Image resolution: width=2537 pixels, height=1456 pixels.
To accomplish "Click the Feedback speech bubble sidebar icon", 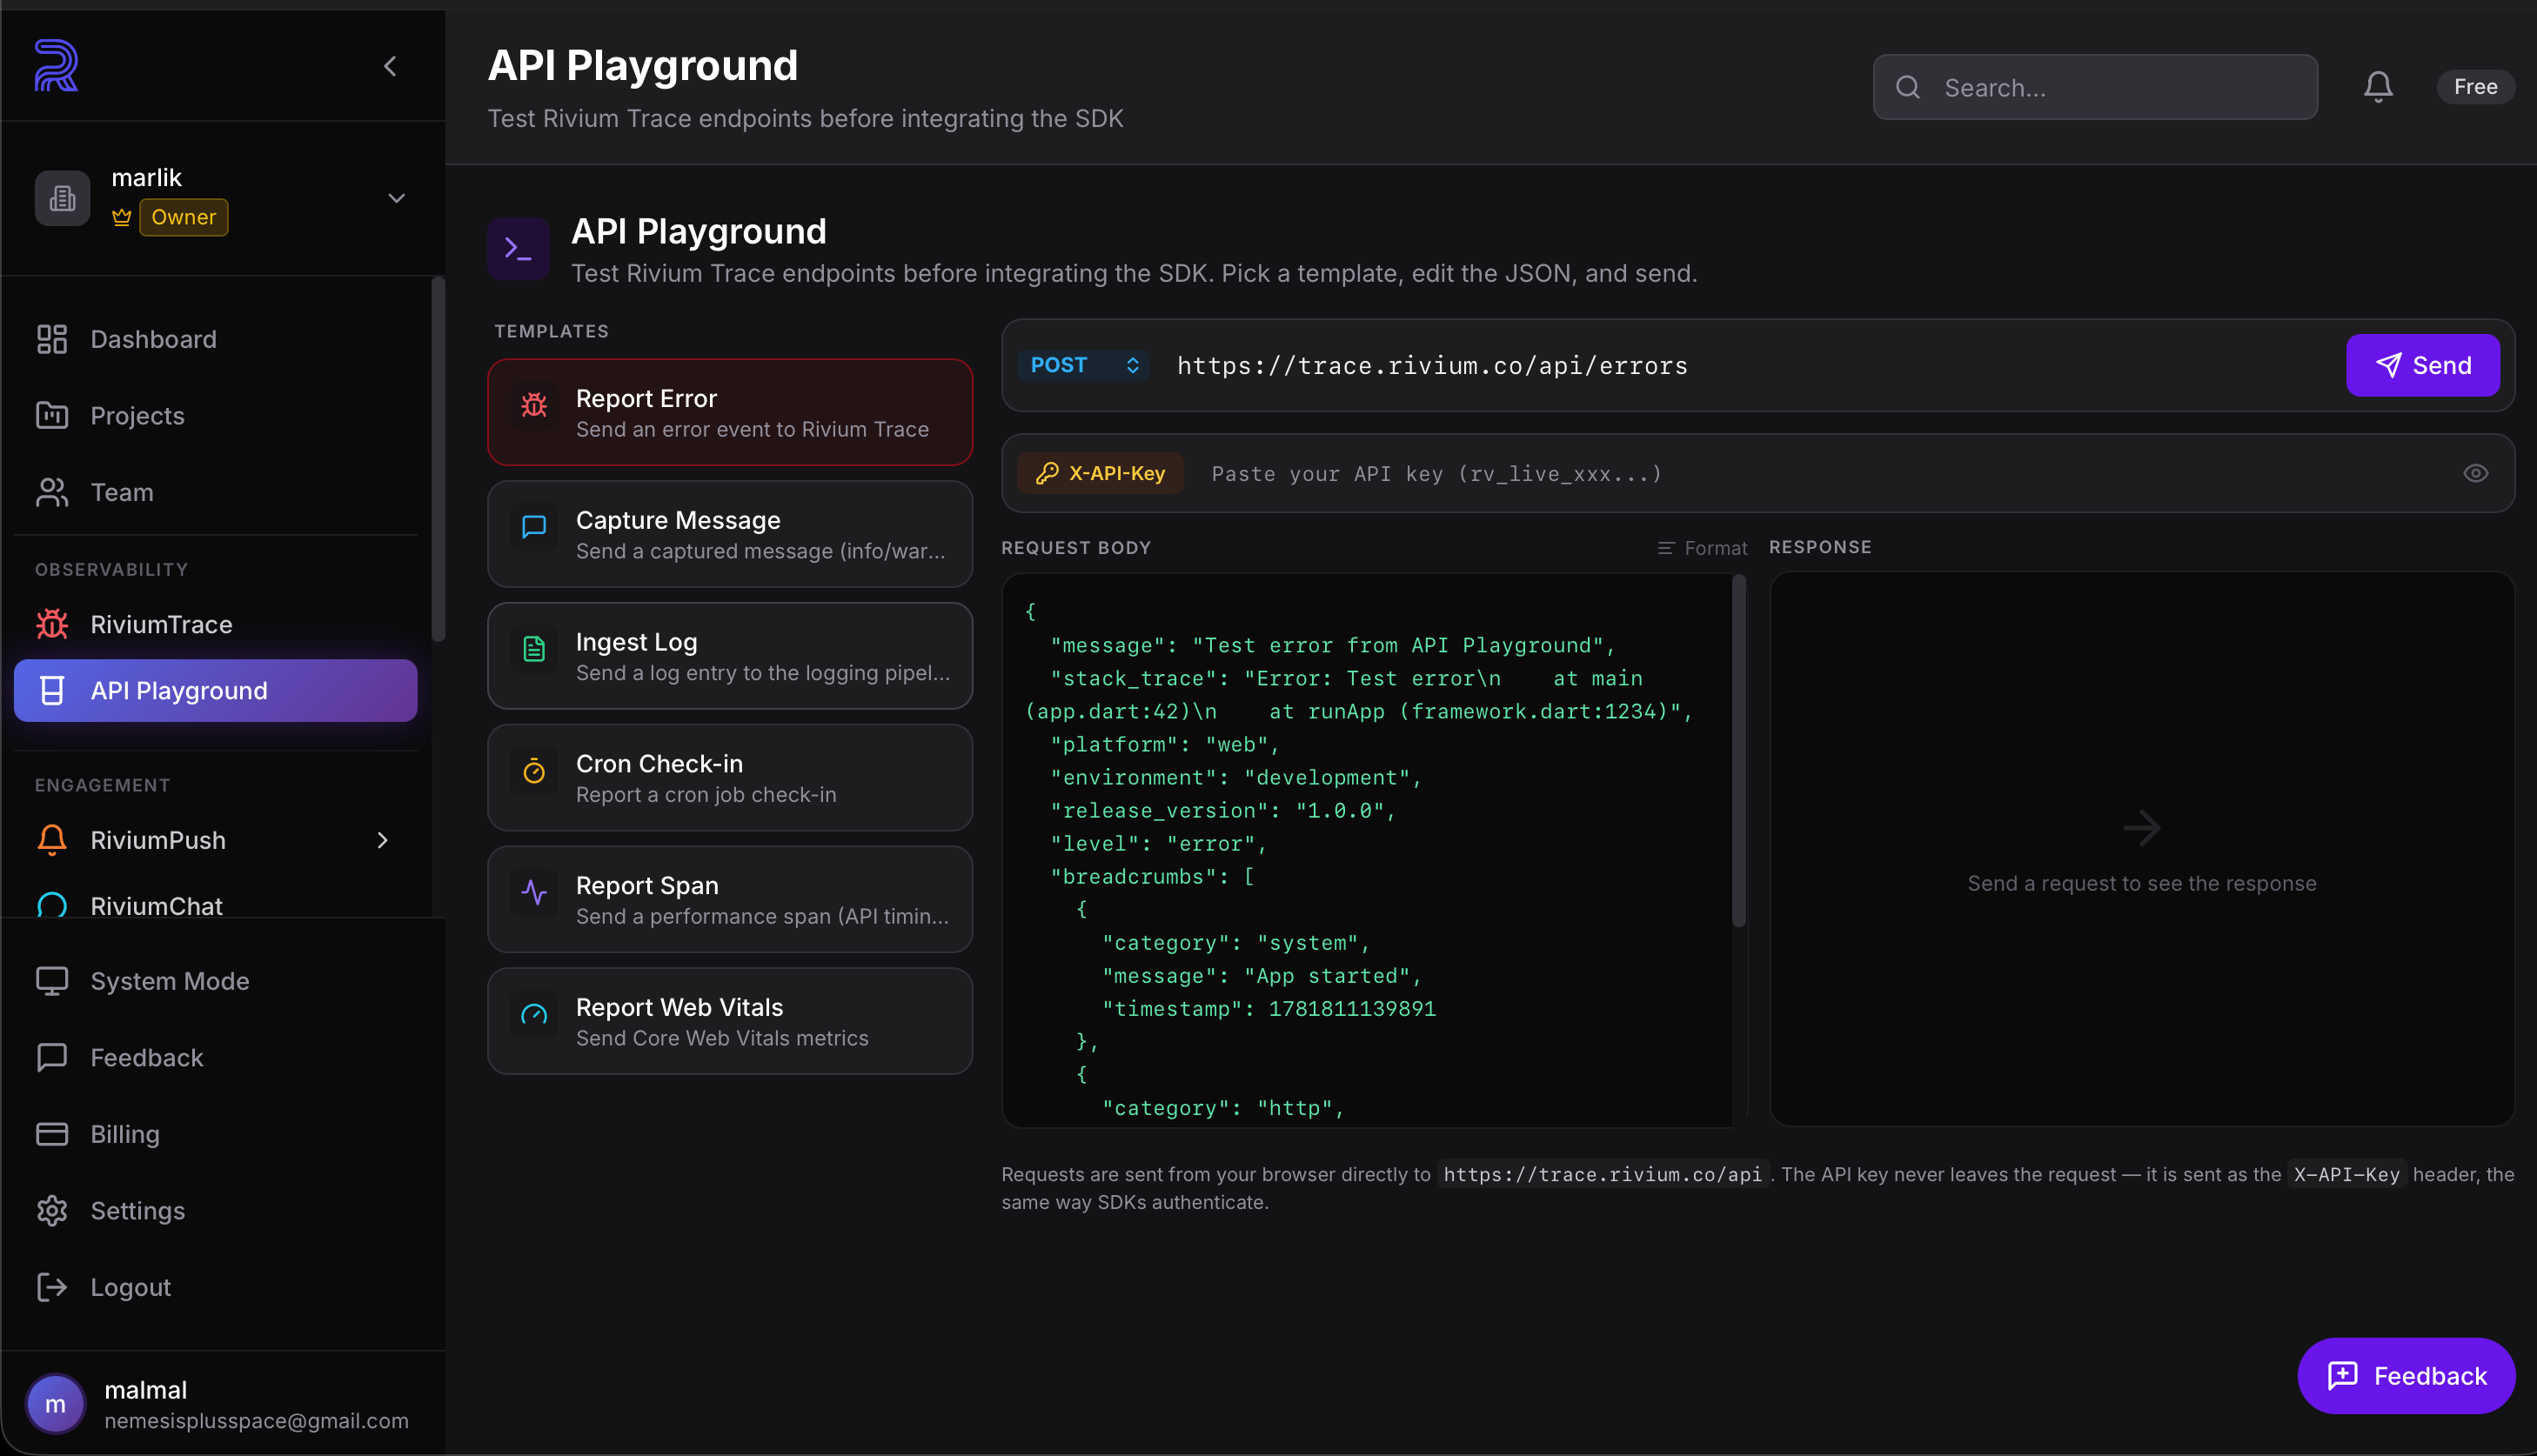I will coord(52,1057).
